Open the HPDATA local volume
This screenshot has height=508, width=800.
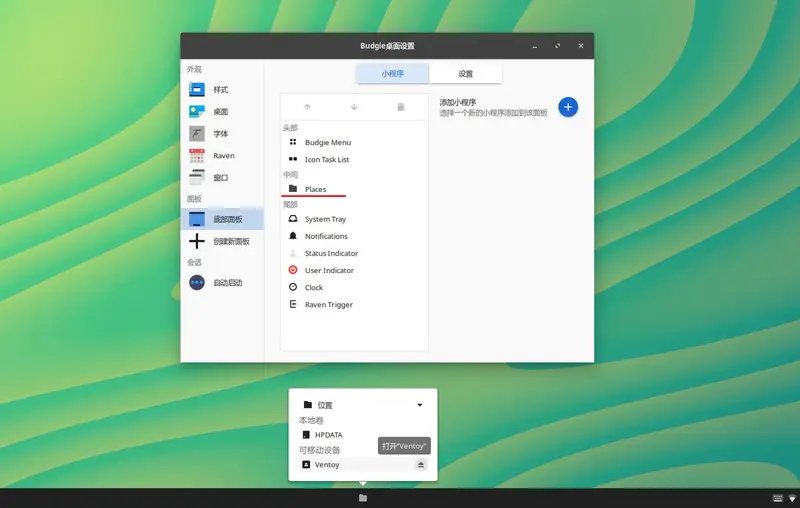click(x=328, y=435)
